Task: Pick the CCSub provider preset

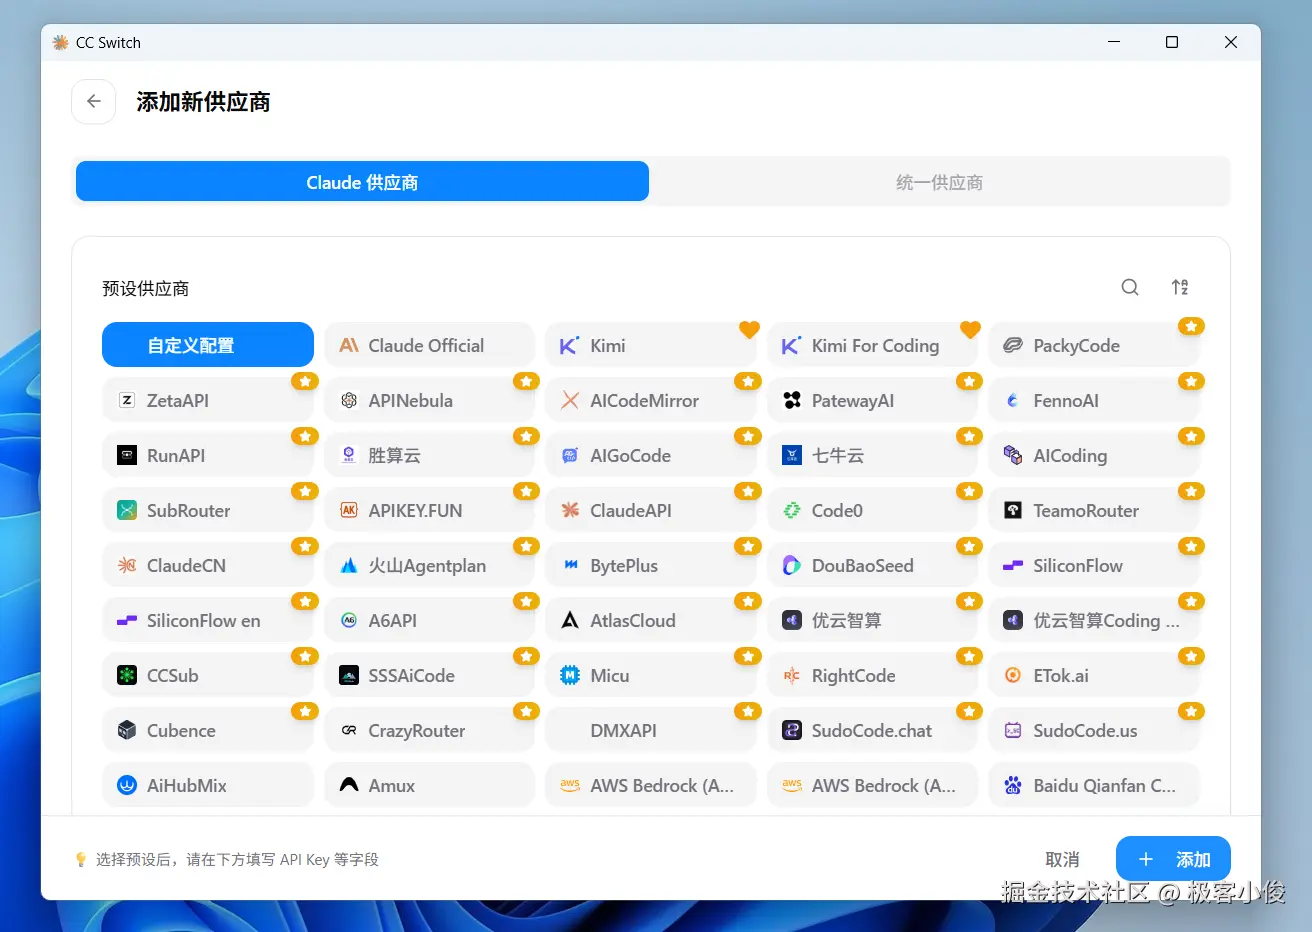Action: (208, 675)
